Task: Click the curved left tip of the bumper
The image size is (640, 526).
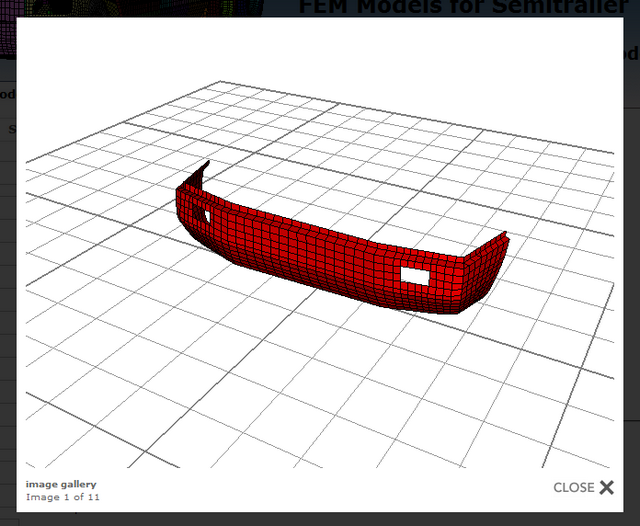Action: tap(203, 167)
